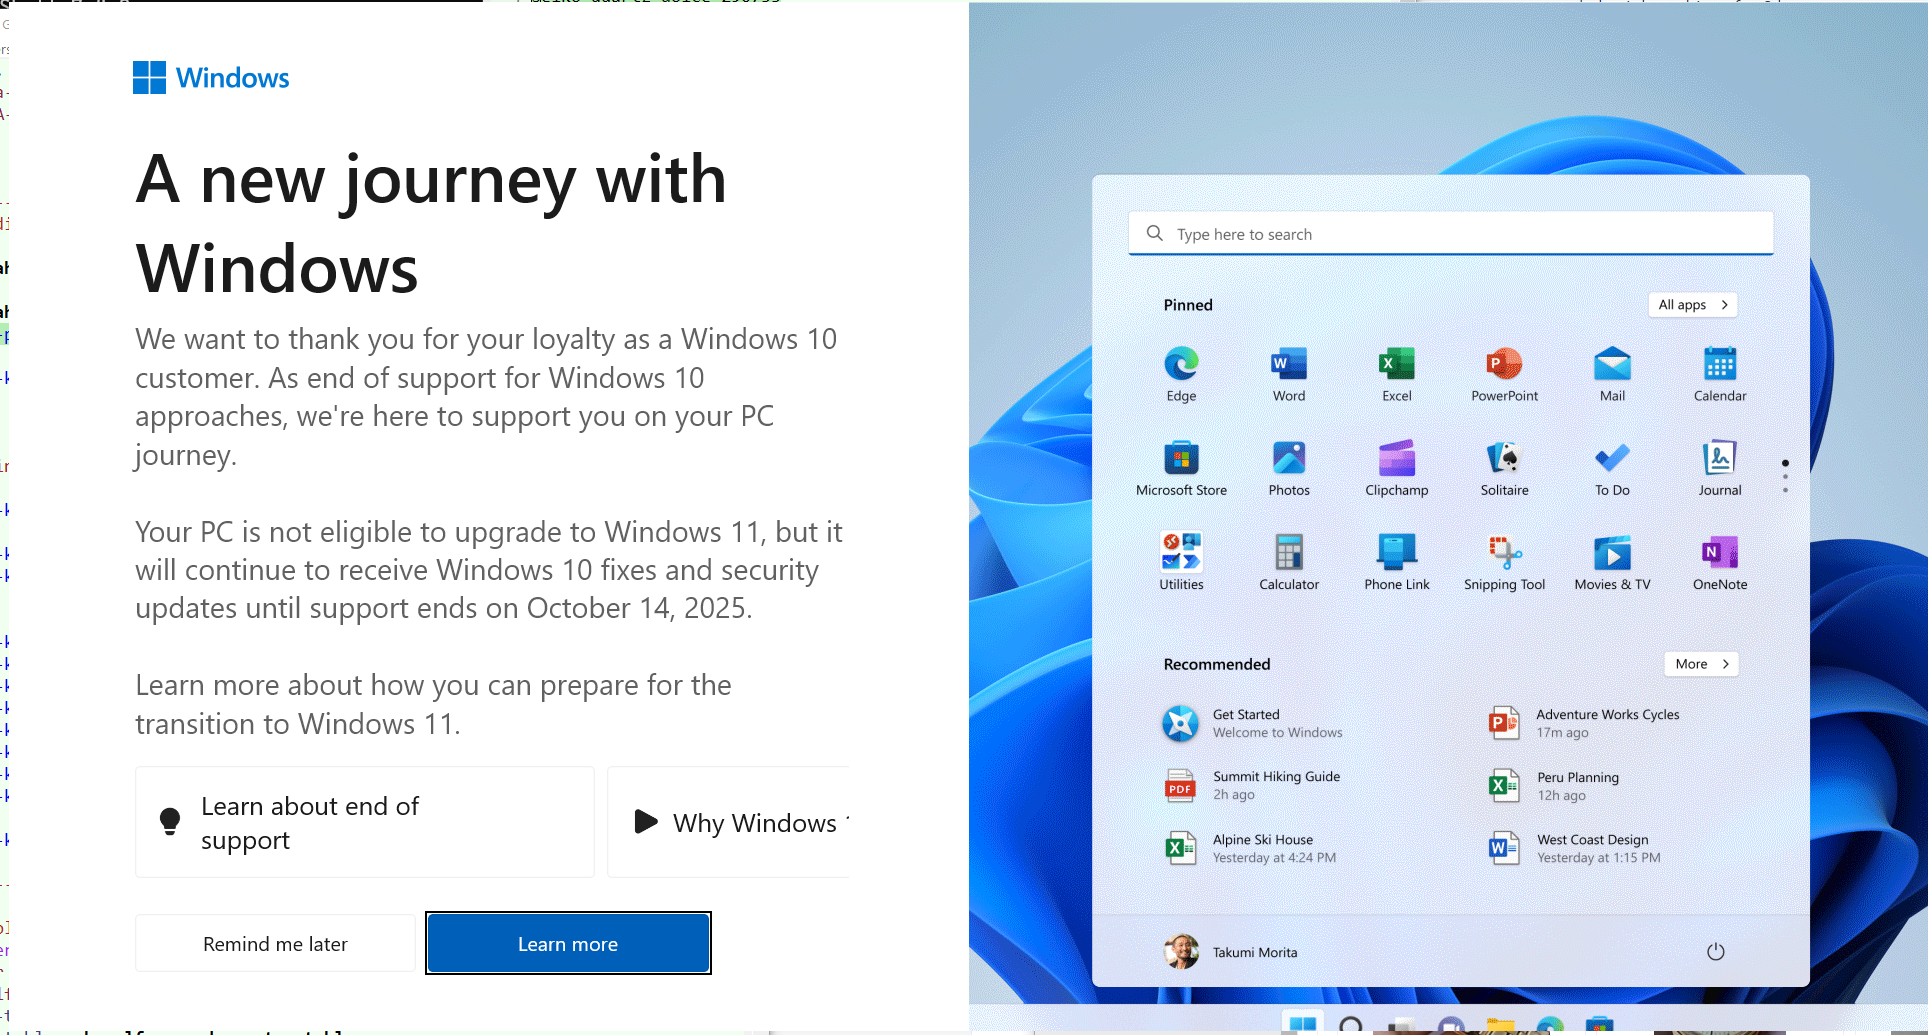Click the Takumi Morita user name
The image size is (1928, 1035).
[1255, 952]
